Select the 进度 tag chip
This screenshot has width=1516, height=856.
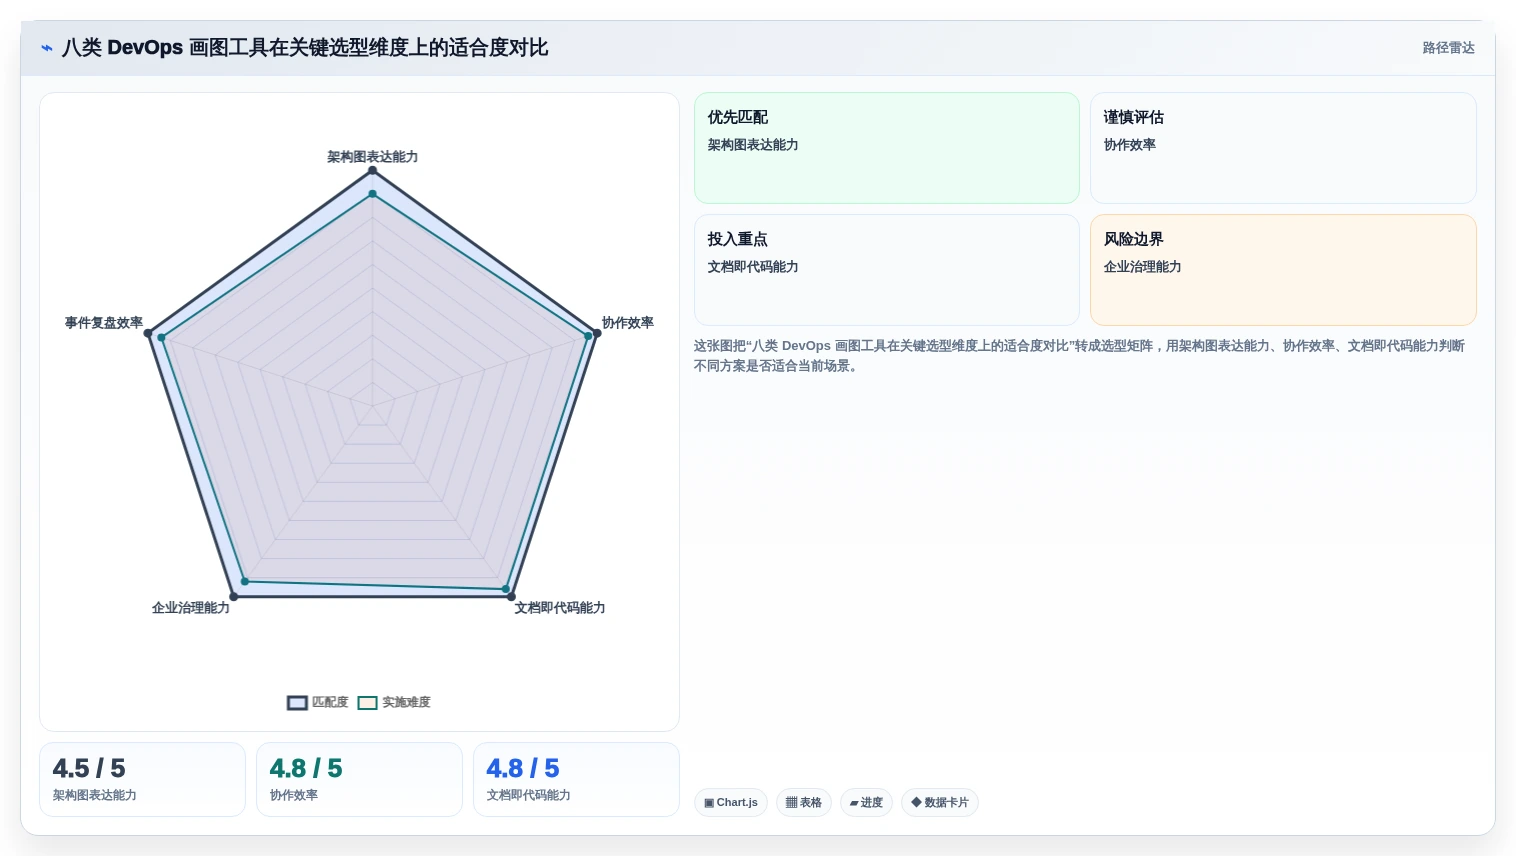pos(866,802)
